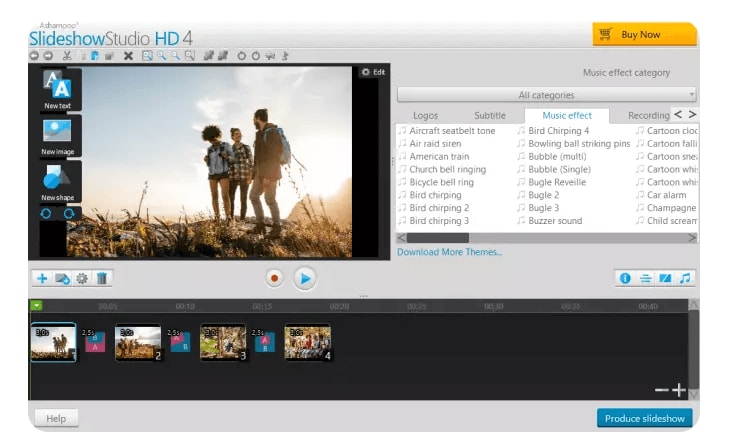Click the right arrow of the effects scrollbar
The width and height of the screenshot is (732, 447).
[x=692, y=238]
